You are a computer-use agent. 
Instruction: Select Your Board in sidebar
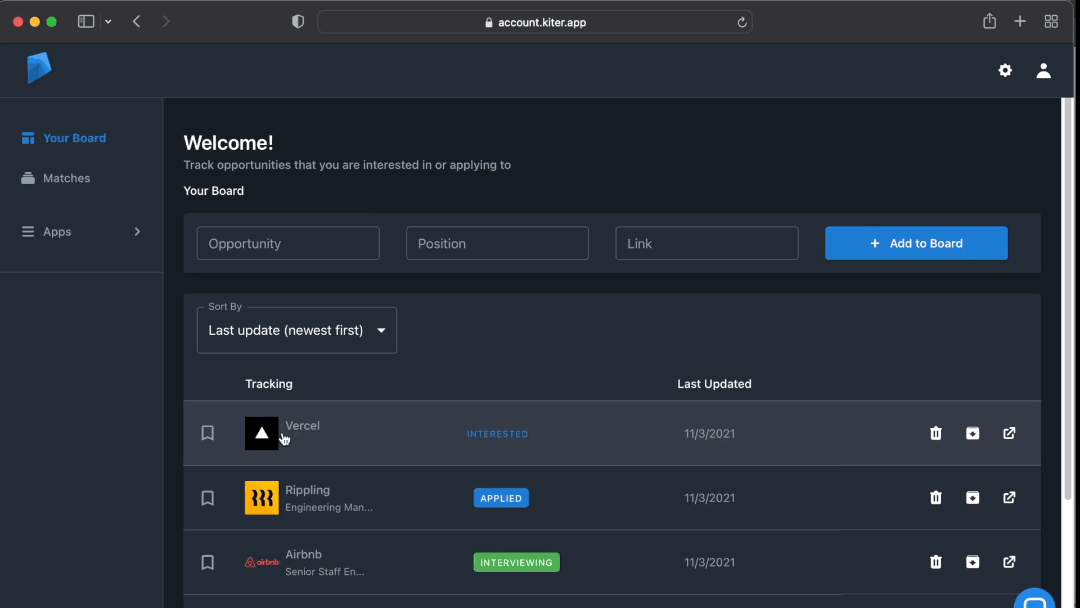point(74,138)
